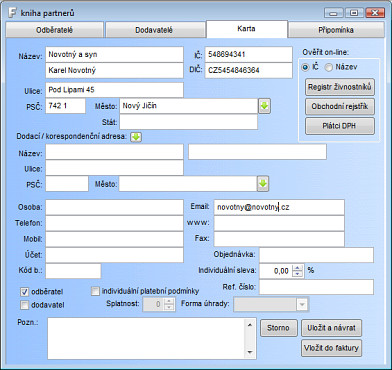This screenshot has height=370, width=392.
Task: Minimize the kniha partnerů window
Action: coord(334,13)
